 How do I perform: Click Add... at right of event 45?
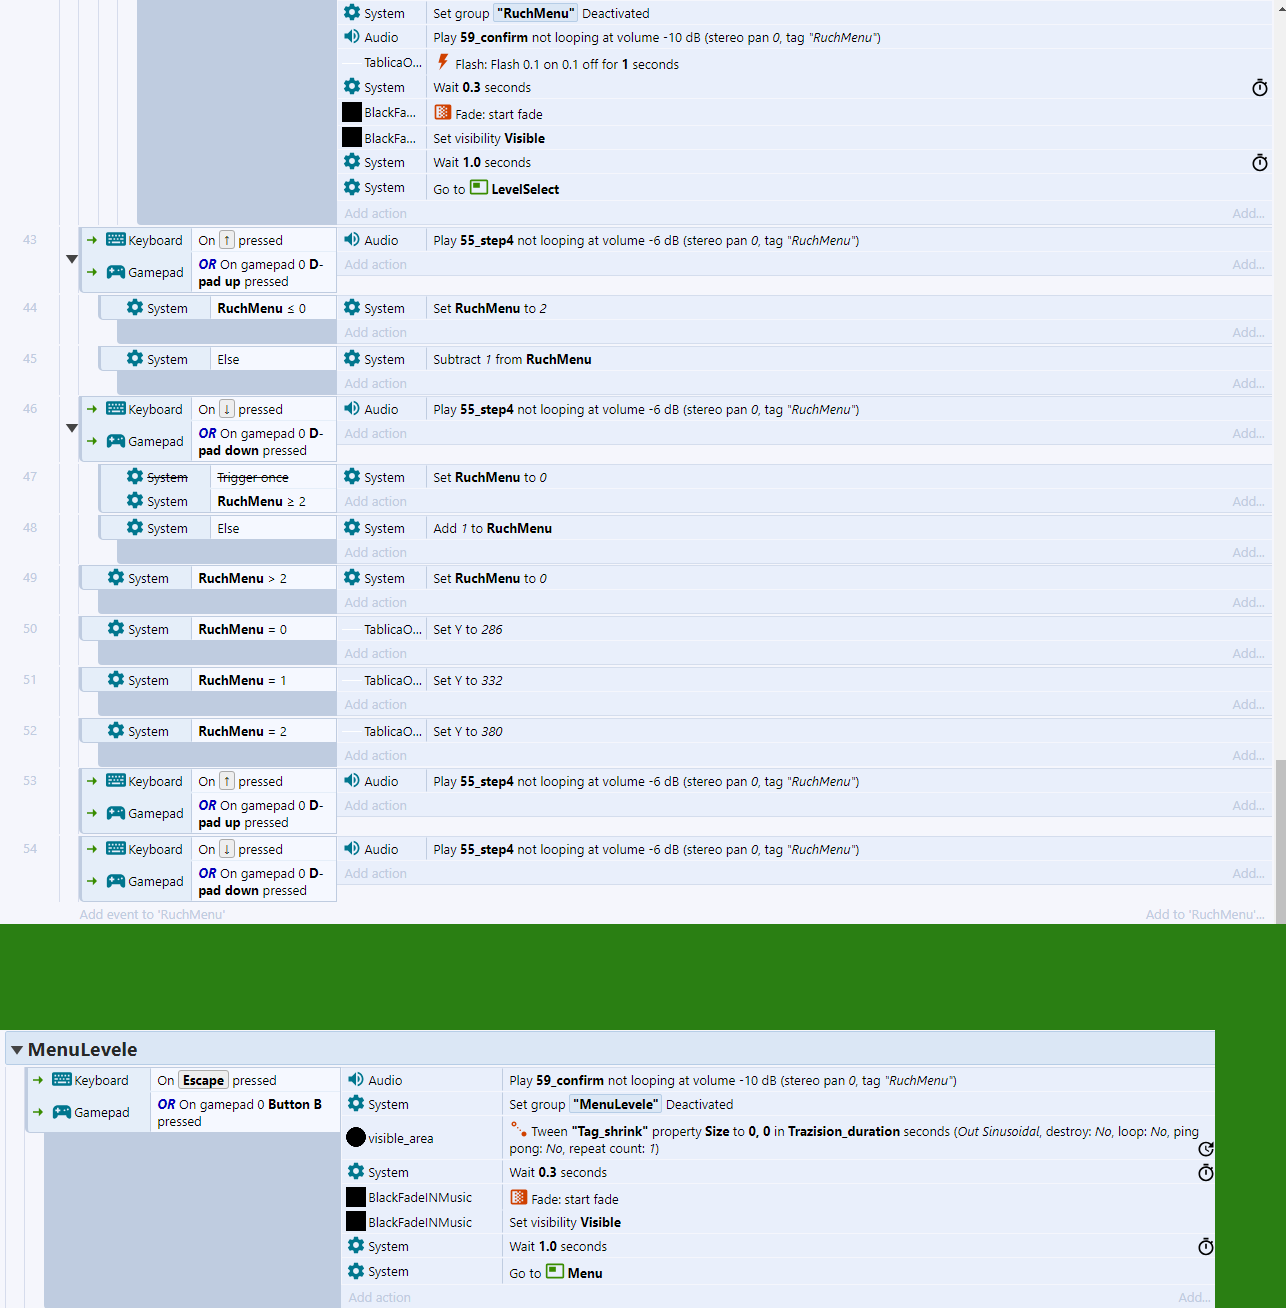[1248, 383]
